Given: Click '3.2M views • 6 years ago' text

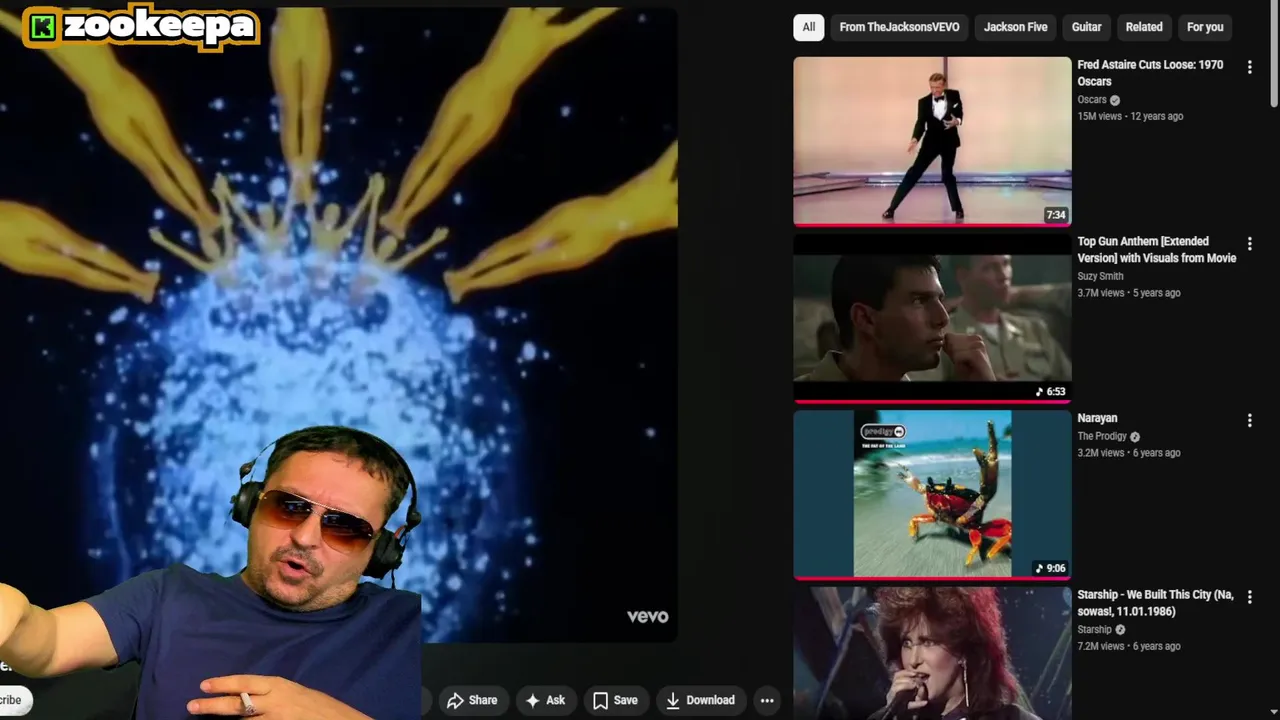Looking at the screenshot, I should click(x=1129, y=453).
